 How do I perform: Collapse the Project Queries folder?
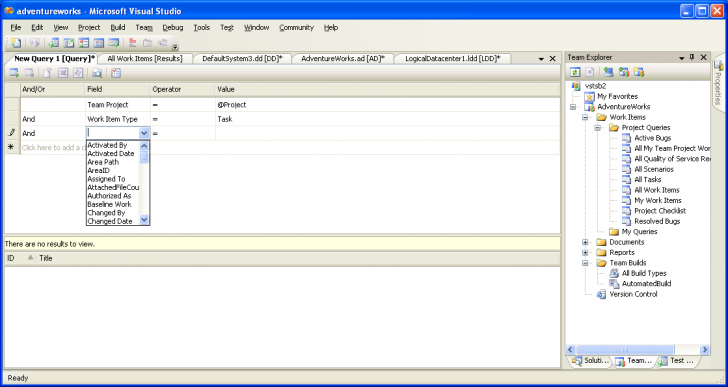click(x=598, y=128)
